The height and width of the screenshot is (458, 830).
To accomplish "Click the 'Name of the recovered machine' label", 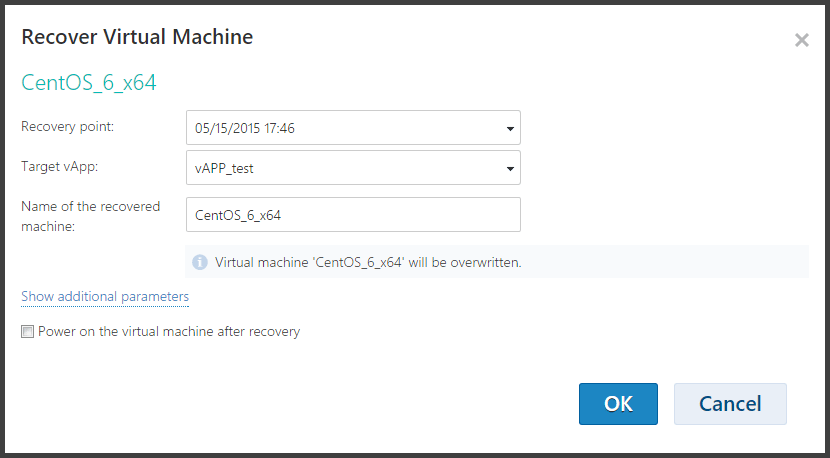I will coord(91,216).
